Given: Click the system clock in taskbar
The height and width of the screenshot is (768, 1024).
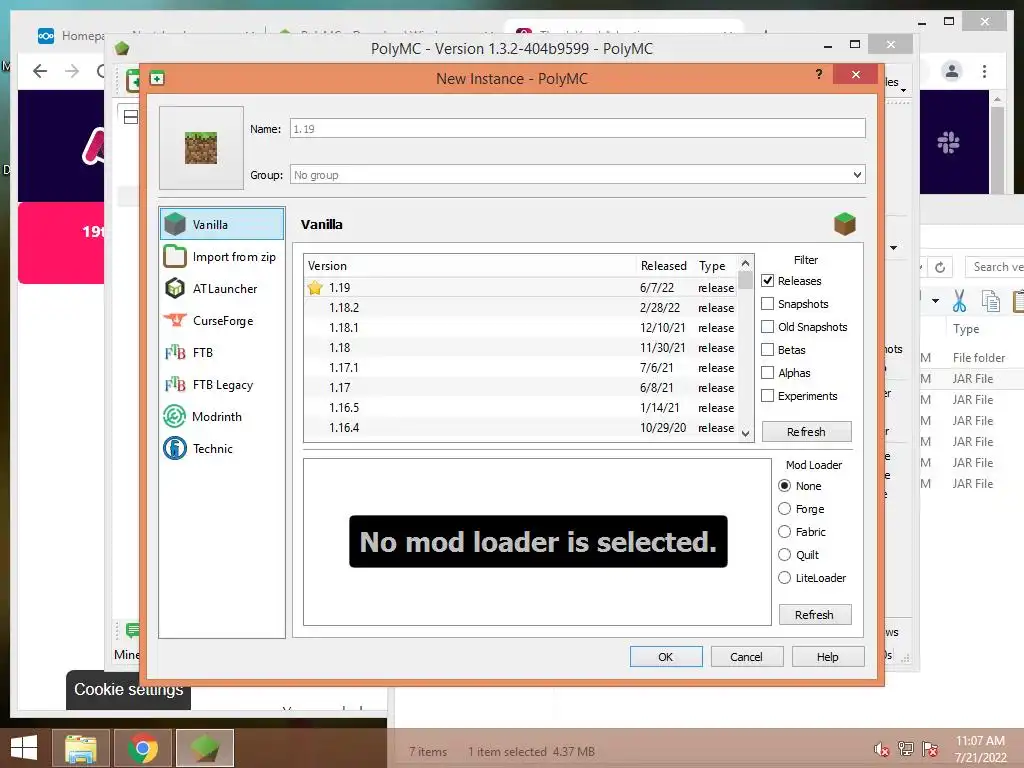Looking at the screenshot, I should 980,749.
